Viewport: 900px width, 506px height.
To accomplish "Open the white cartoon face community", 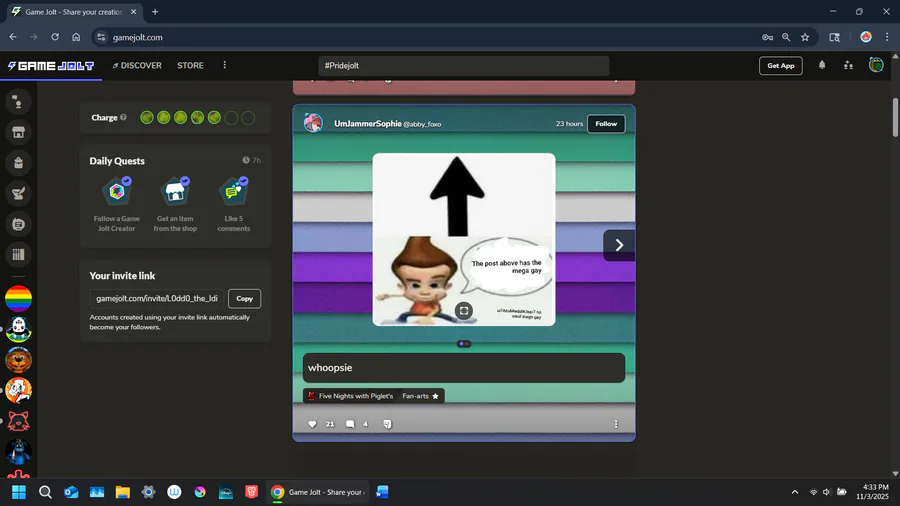I will pyautogui.click(x=18, y=391).
